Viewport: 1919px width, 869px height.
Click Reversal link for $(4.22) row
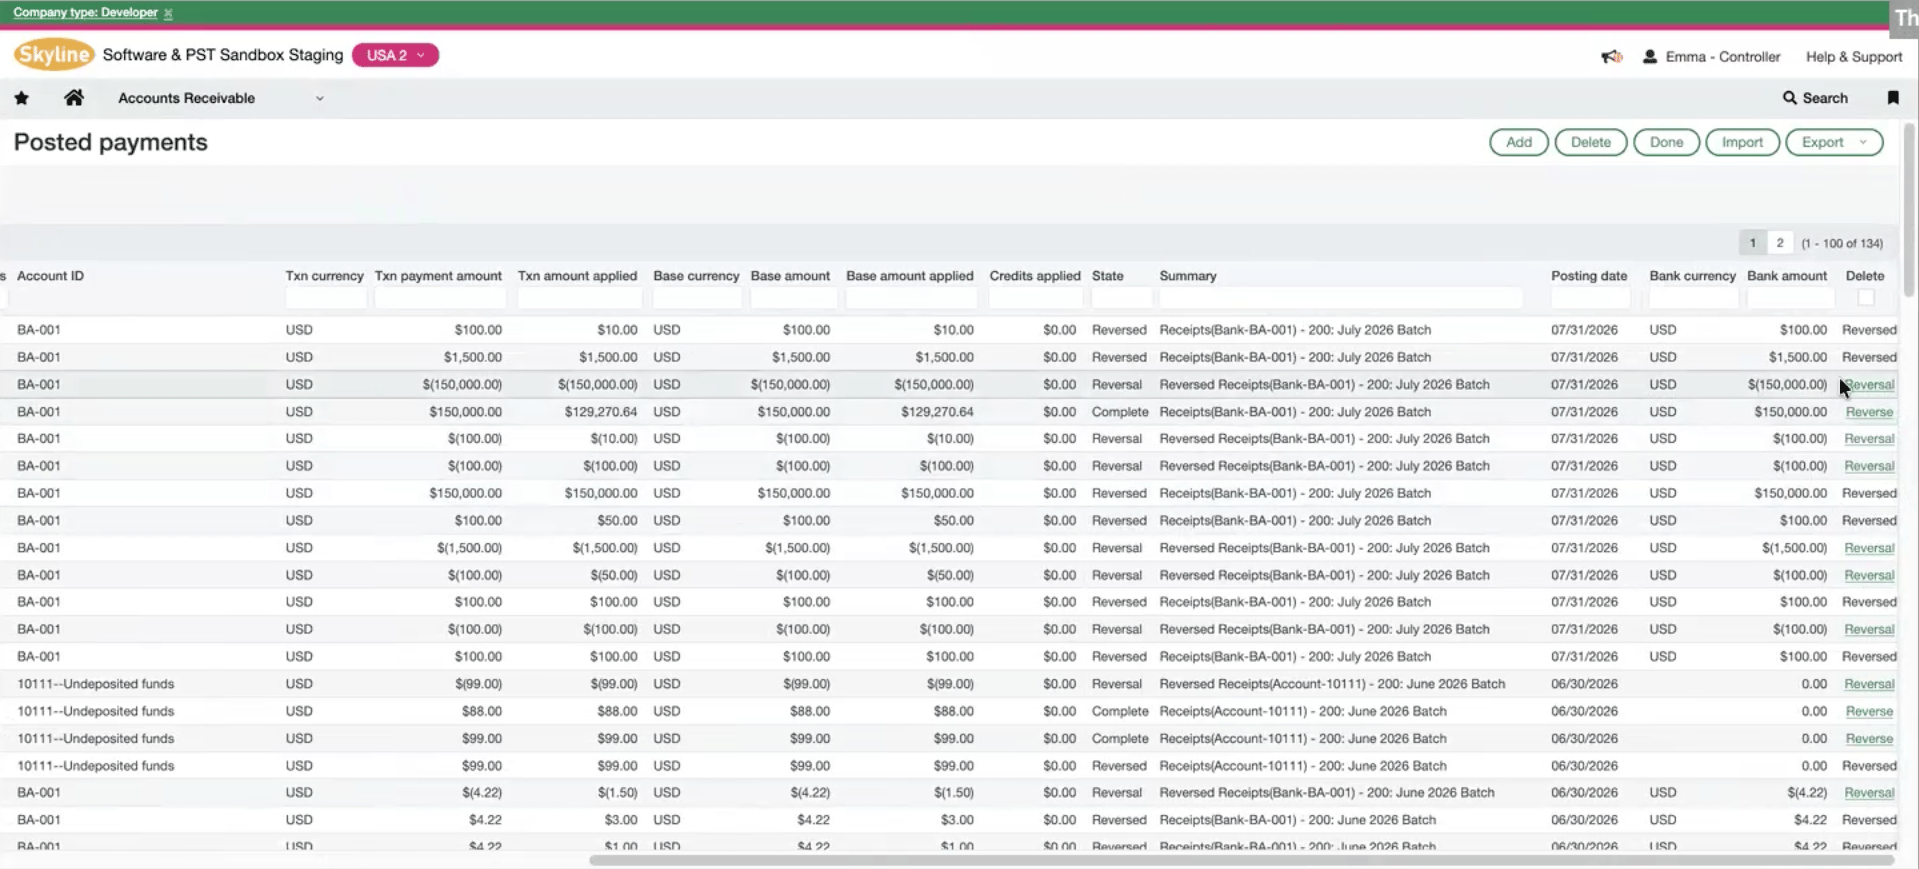[x=1869, y=793]
